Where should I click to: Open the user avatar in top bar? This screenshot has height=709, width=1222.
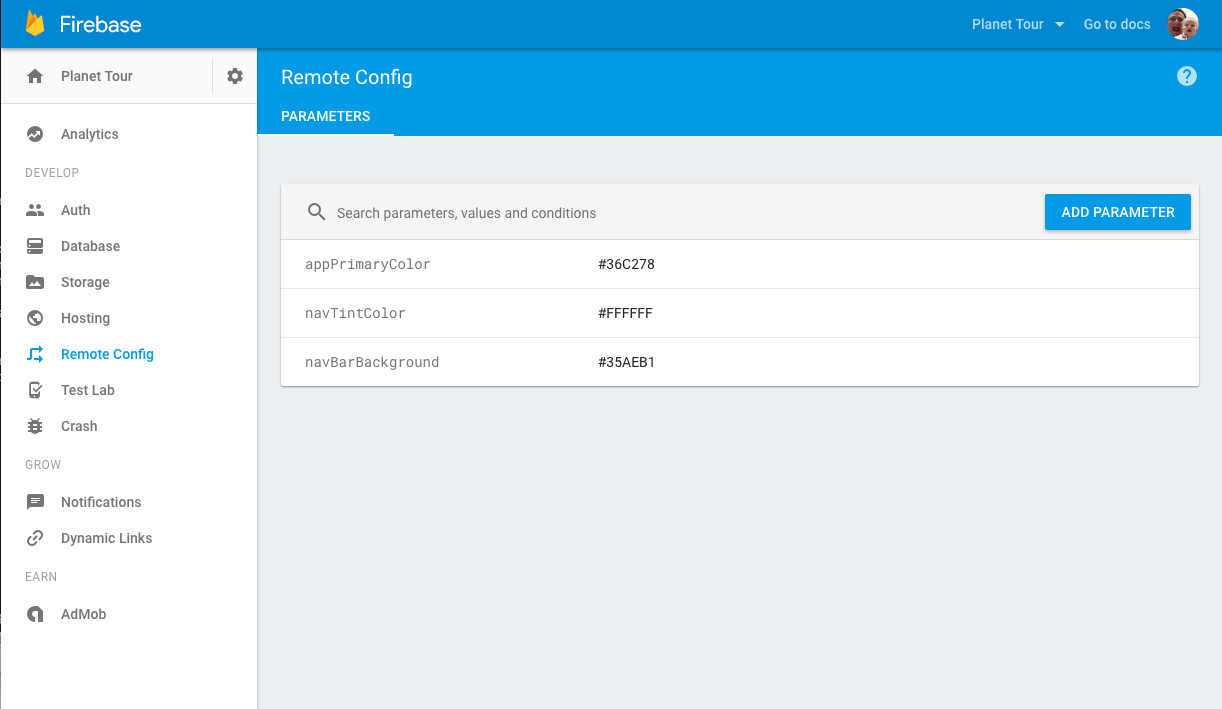[1183, 24]
